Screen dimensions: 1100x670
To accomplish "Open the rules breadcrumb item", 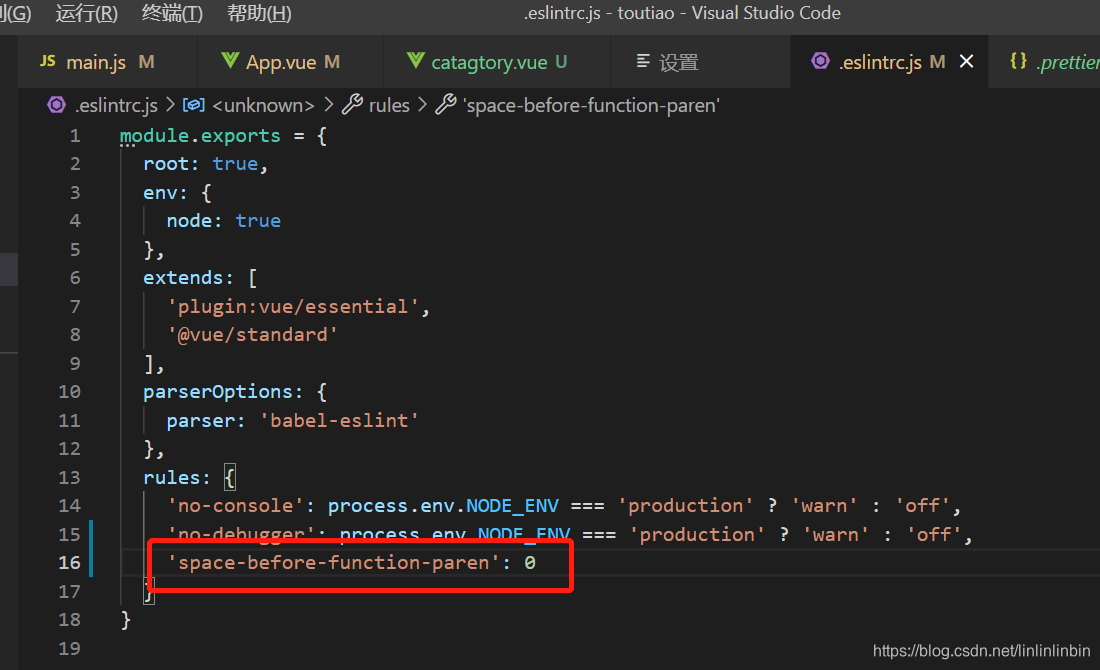I will pos(389,105).
